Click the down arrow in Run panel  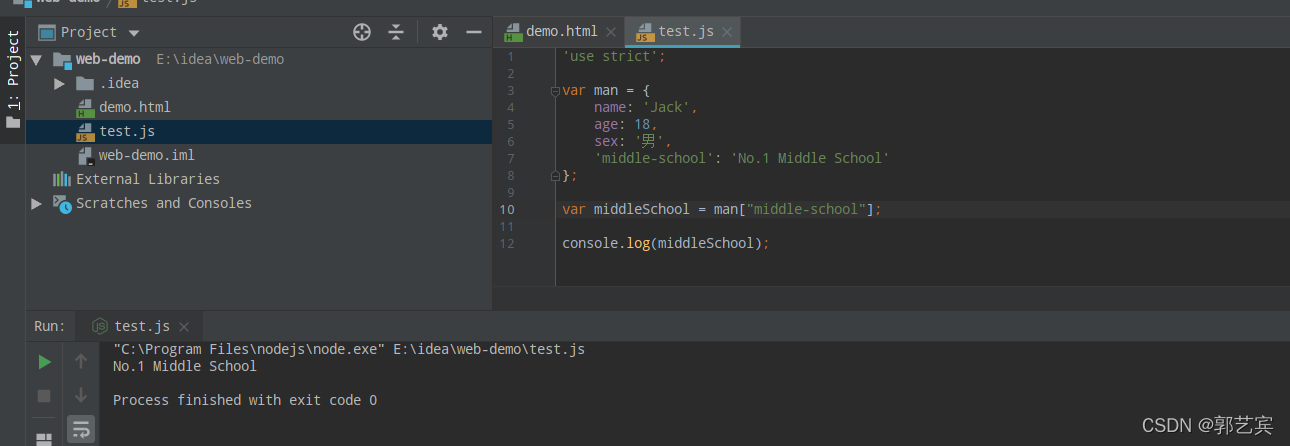pyautogui.click(x=81, y=396)
